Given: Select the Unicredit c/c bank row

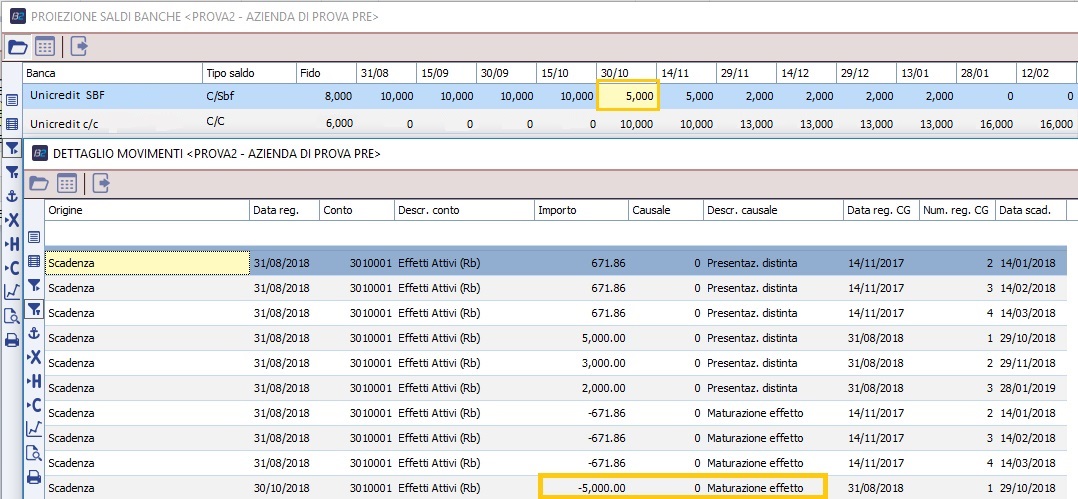Looking at the screenshot, I should click(550, 123).
